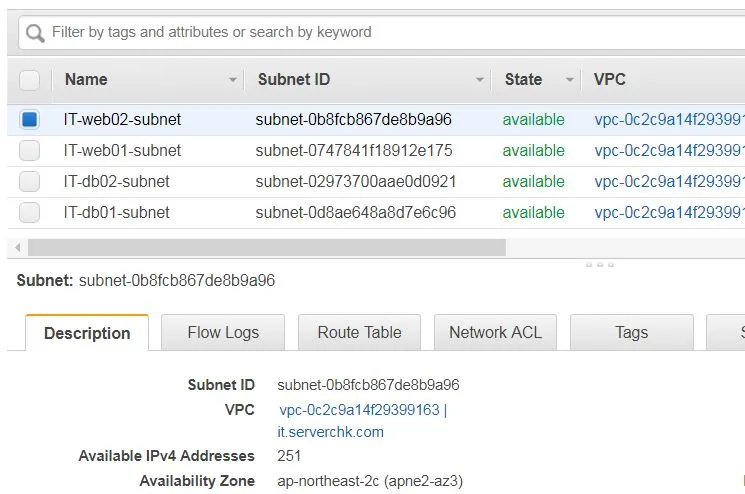Click the magnifying glass search icon
The height and width of the screenshot is (494, 745).
[x=35, y=33]
